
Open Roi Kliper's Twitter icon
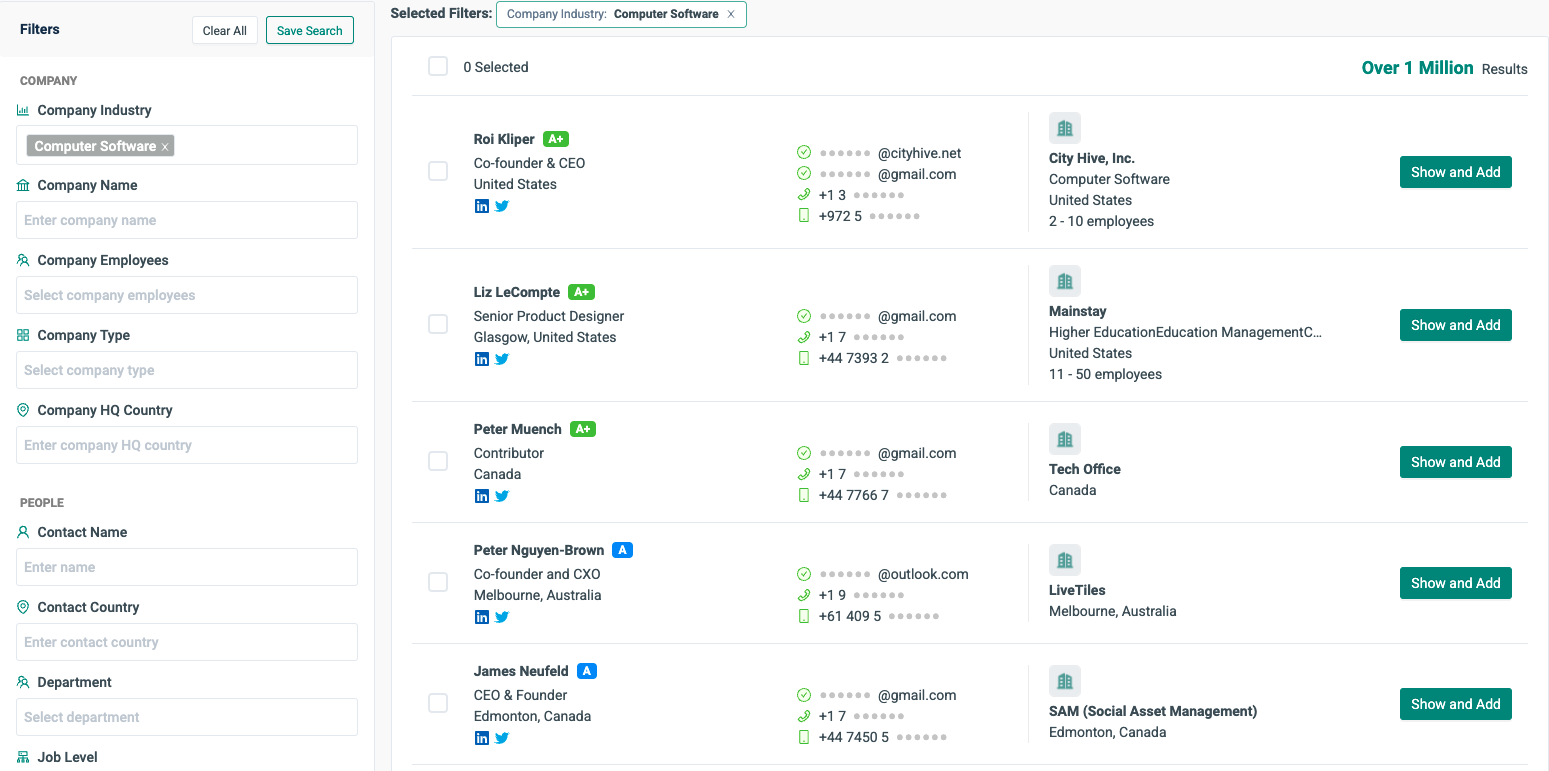502,206
